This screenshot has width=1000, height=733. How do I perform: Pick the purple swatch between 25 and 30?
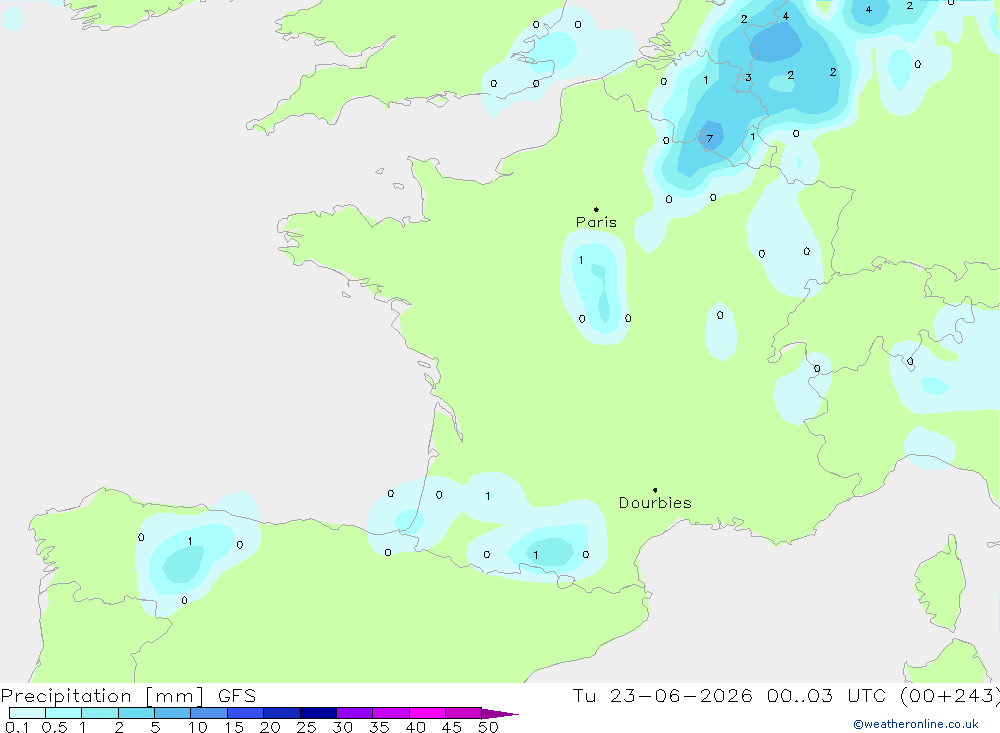318,713
